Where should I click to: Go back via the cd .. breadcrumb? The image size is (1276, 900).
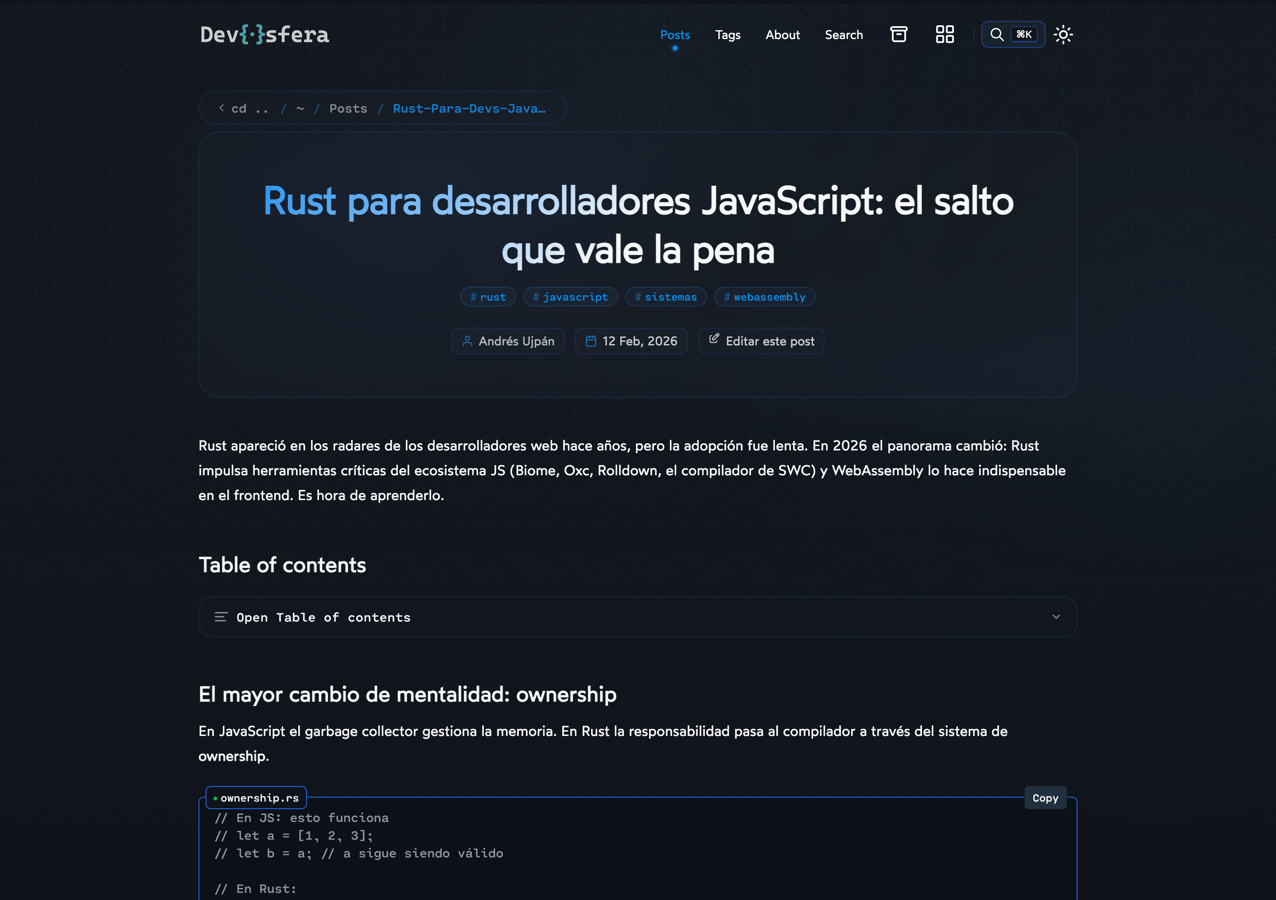(x=244, y=108)
